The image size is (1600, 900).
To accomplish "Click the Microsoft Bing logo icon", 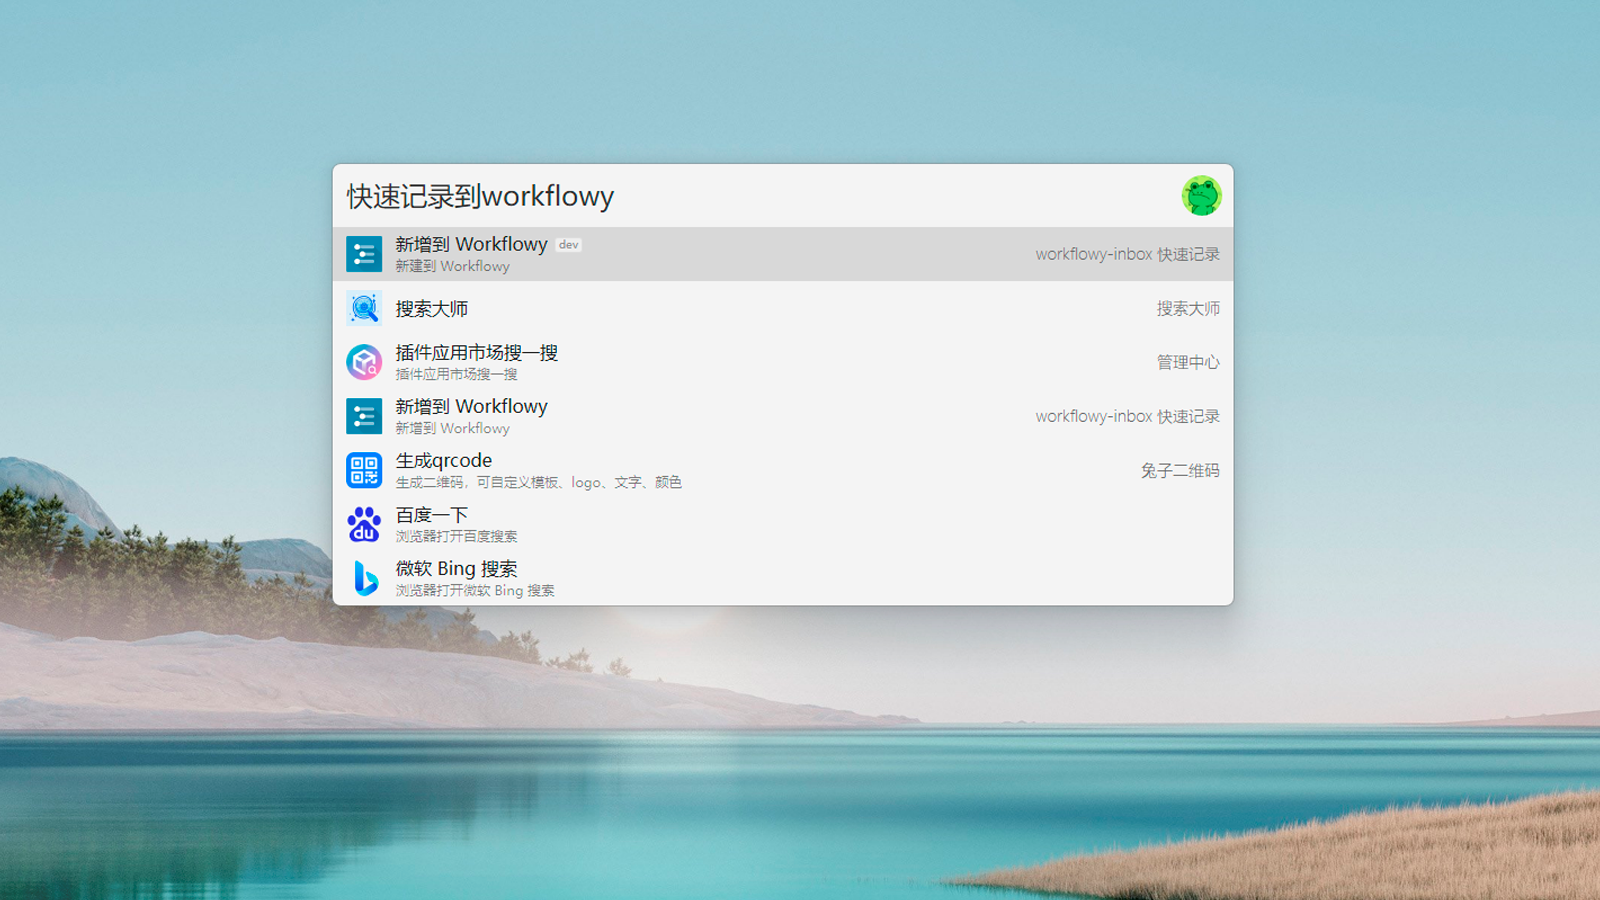I will (x=364, y=578).
